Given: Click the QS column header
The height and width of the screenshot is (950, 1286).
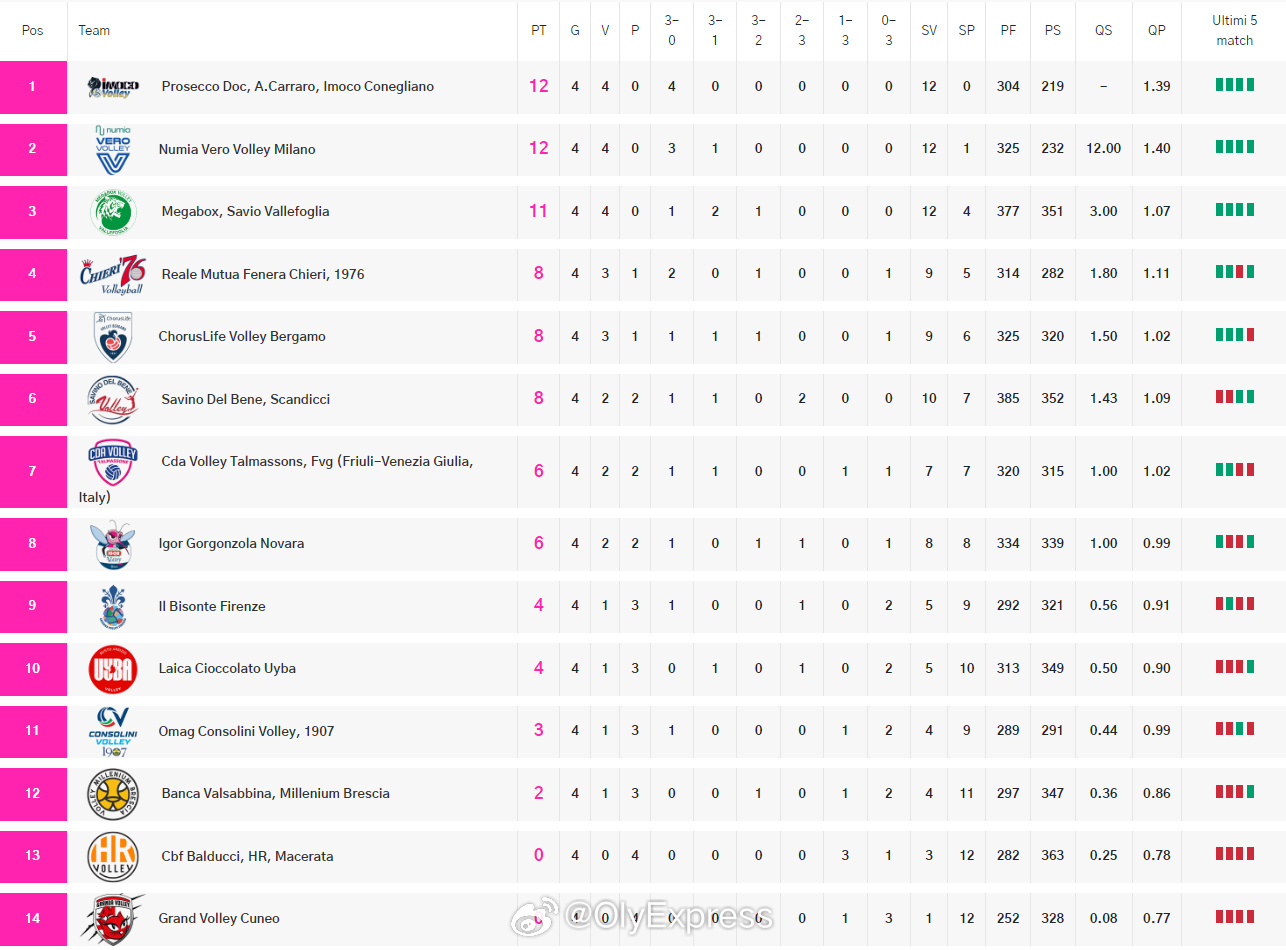Looking at the screenshot, I should click(1103, 31).
